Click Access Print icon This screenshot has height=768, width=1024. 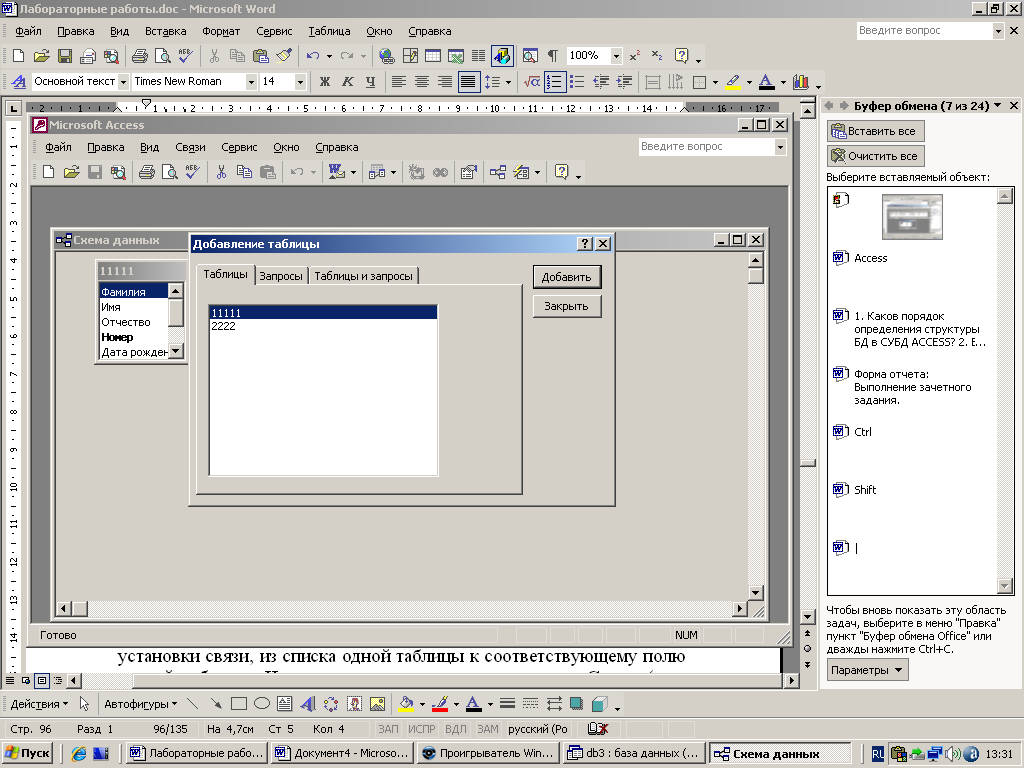coord(146,172)
